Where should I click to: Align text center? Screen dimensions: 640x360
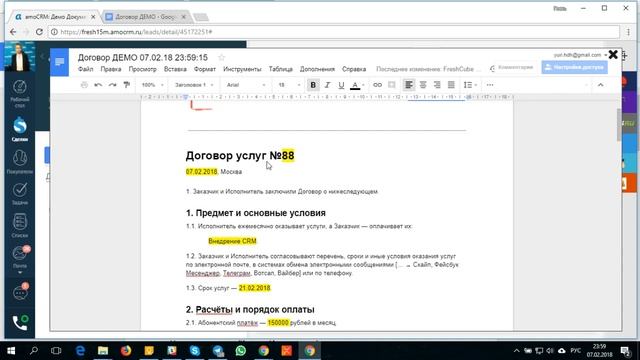[423, 85]
